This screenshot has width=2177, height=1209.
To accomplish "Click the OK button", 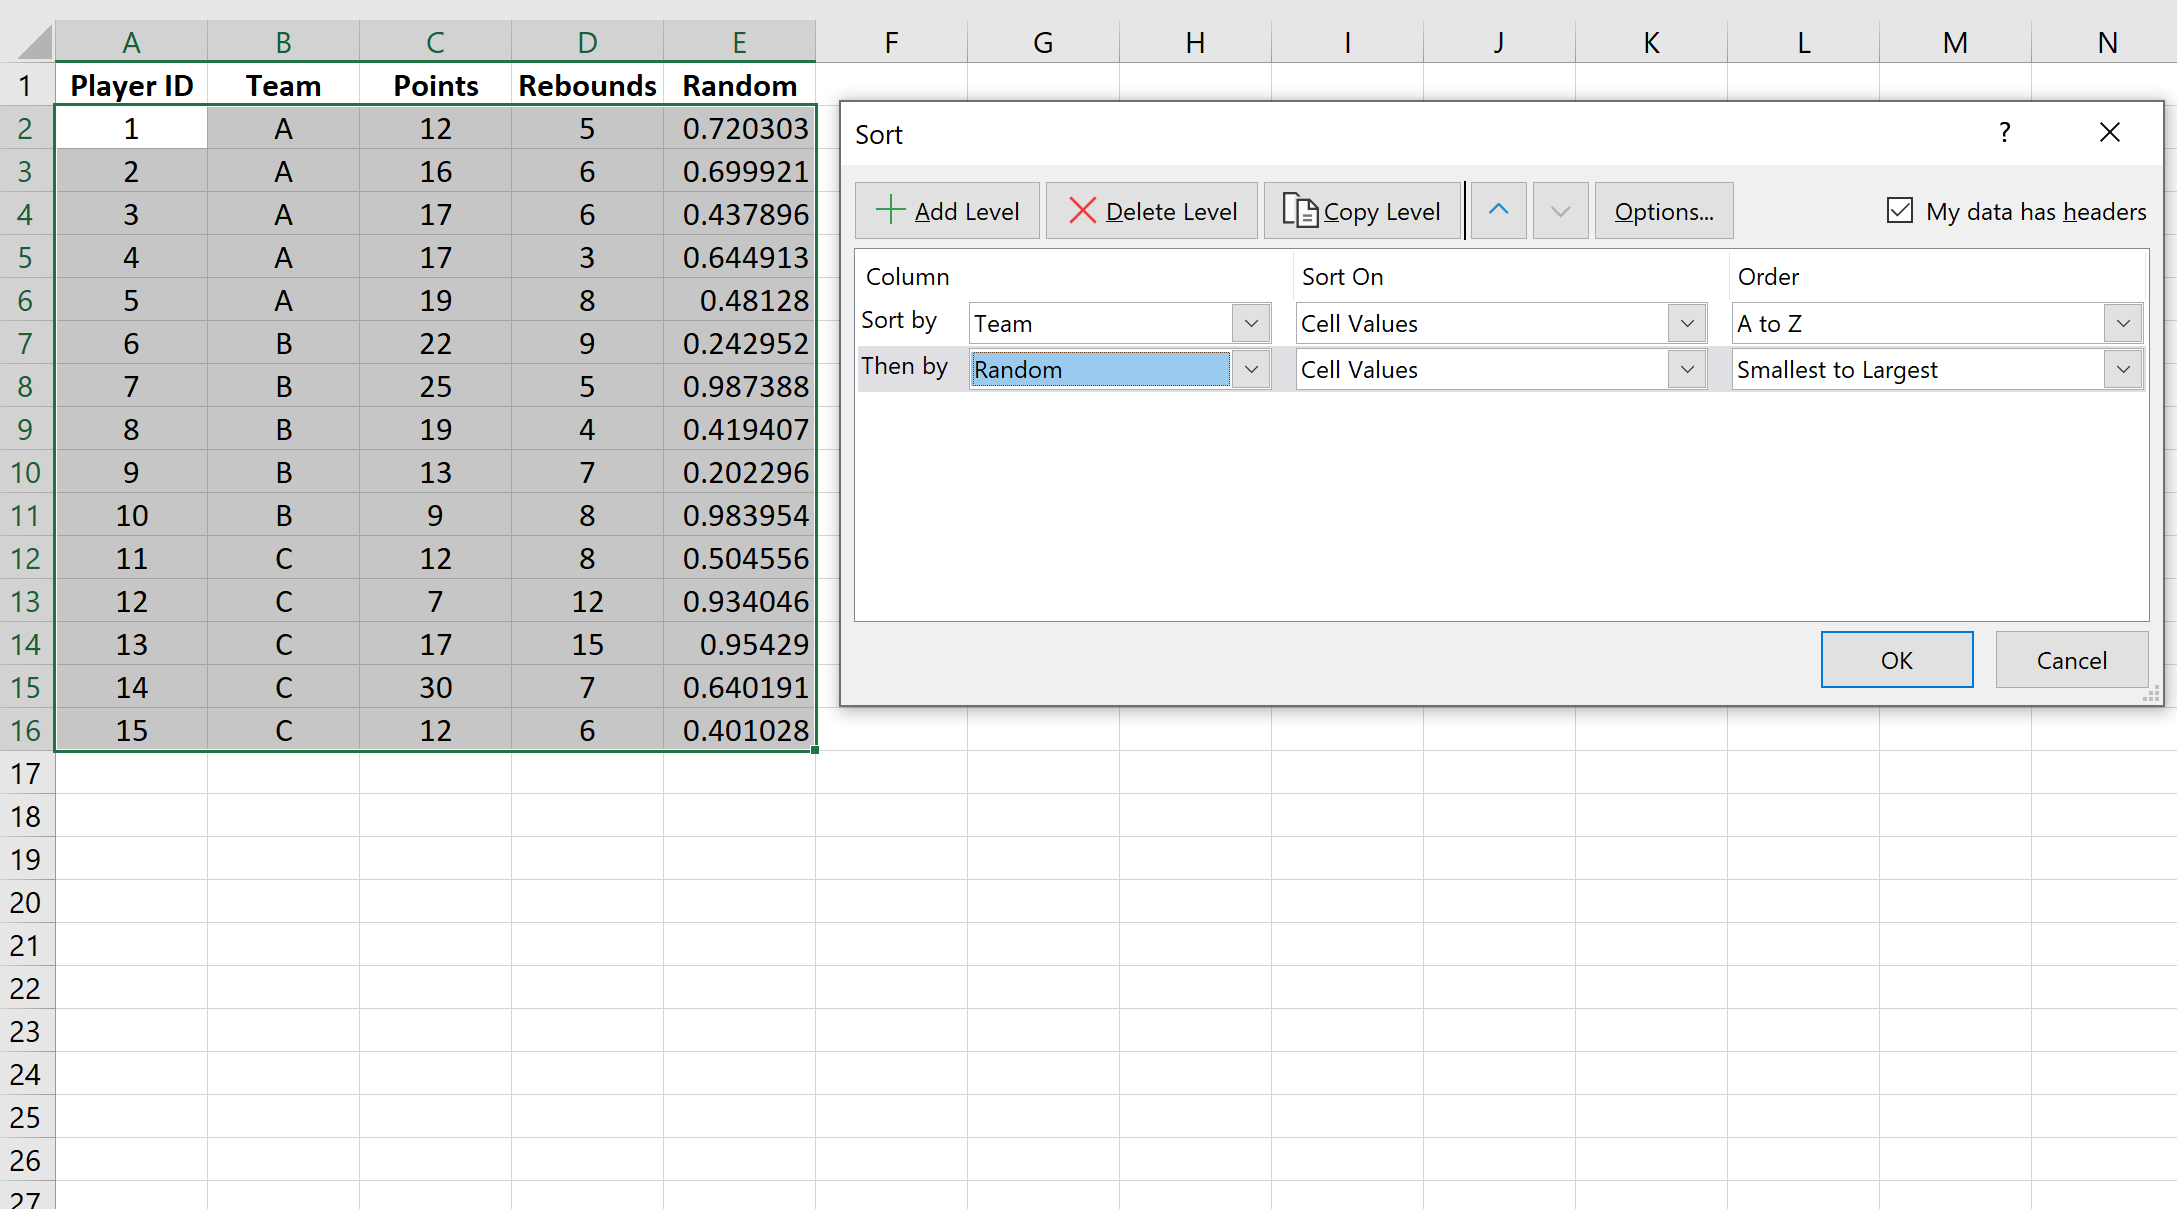I will coord(1896,660).
